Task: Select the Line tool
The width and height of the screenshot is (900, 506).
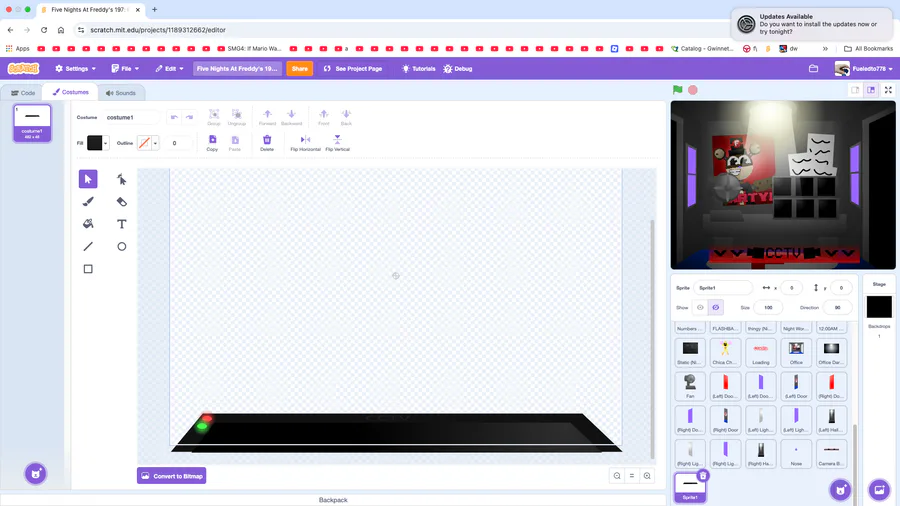Action: (x=88, y=246)
